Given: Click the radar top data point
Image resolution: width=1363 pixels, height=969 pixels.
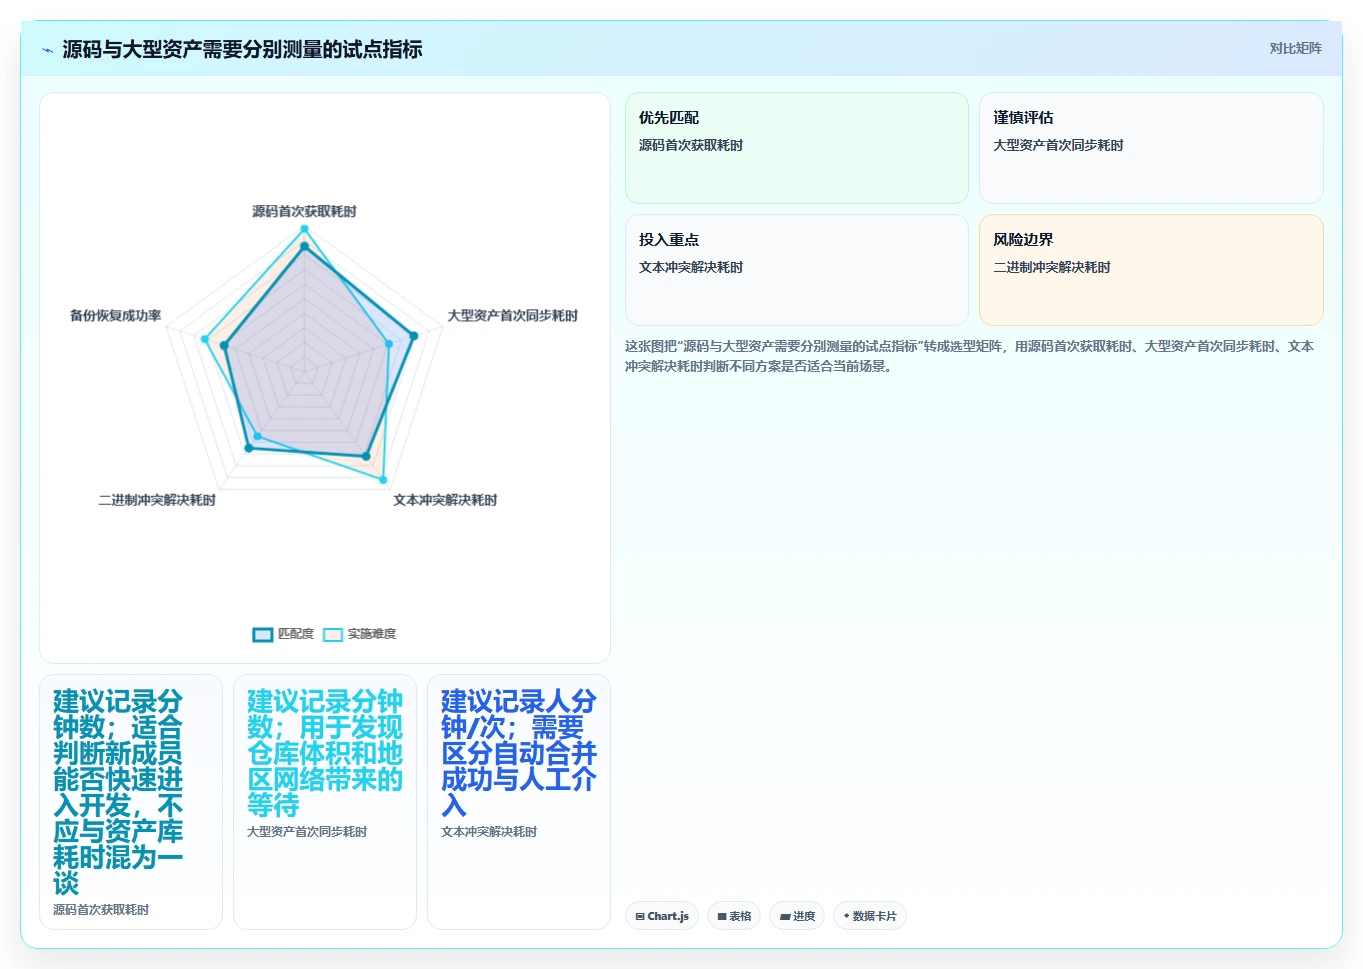Looking at the screenshot, I should (304, 229).
